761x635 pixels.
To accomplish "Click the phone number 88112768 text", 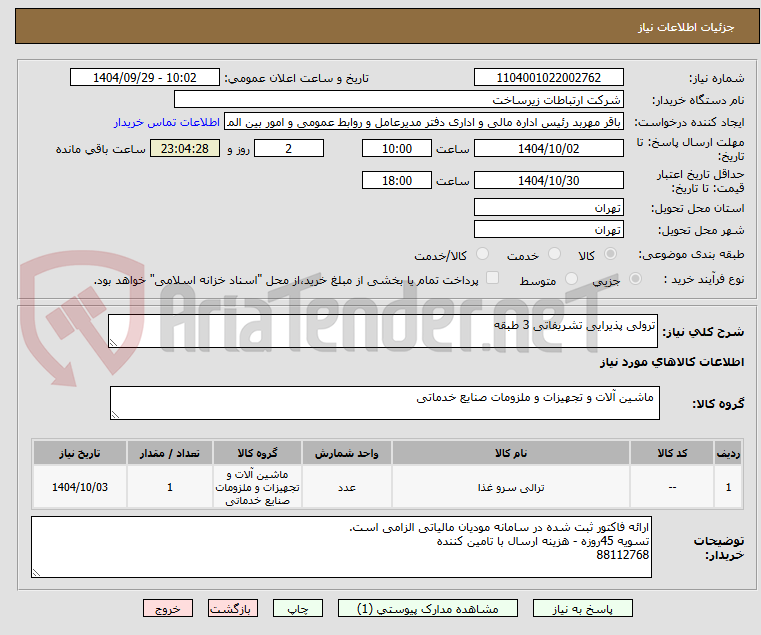I will pyautogui.click(x=622, y=554).
